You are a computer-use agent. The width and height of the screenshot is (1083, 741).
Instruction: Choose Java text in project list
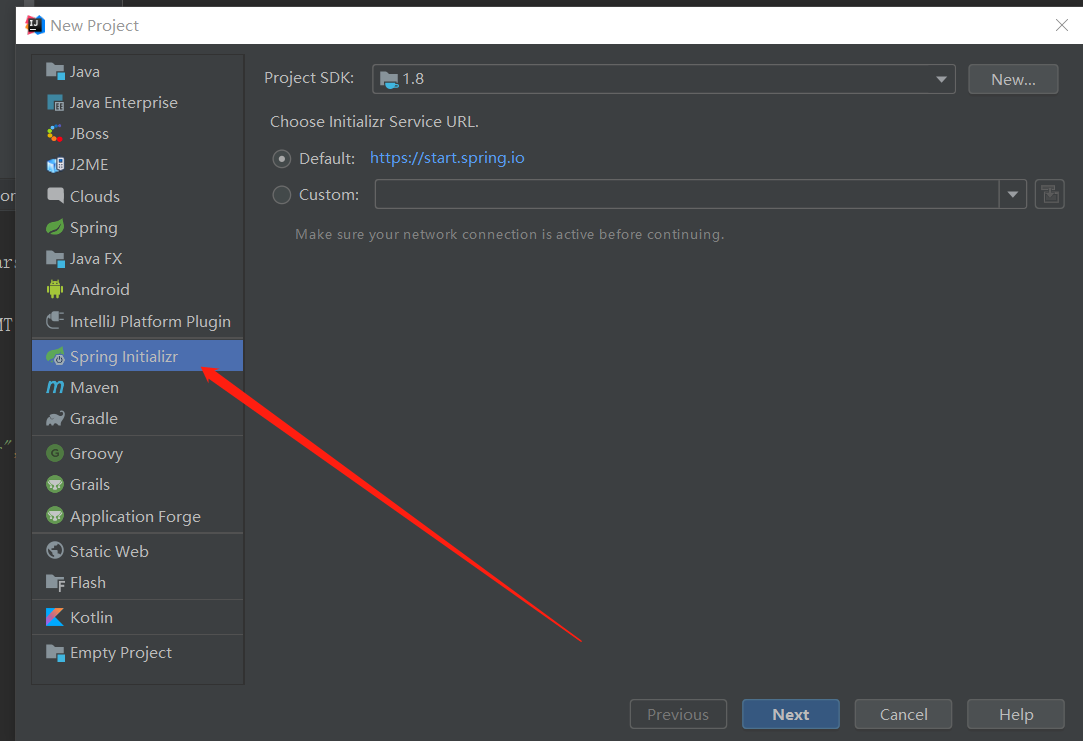click(85, 72)
